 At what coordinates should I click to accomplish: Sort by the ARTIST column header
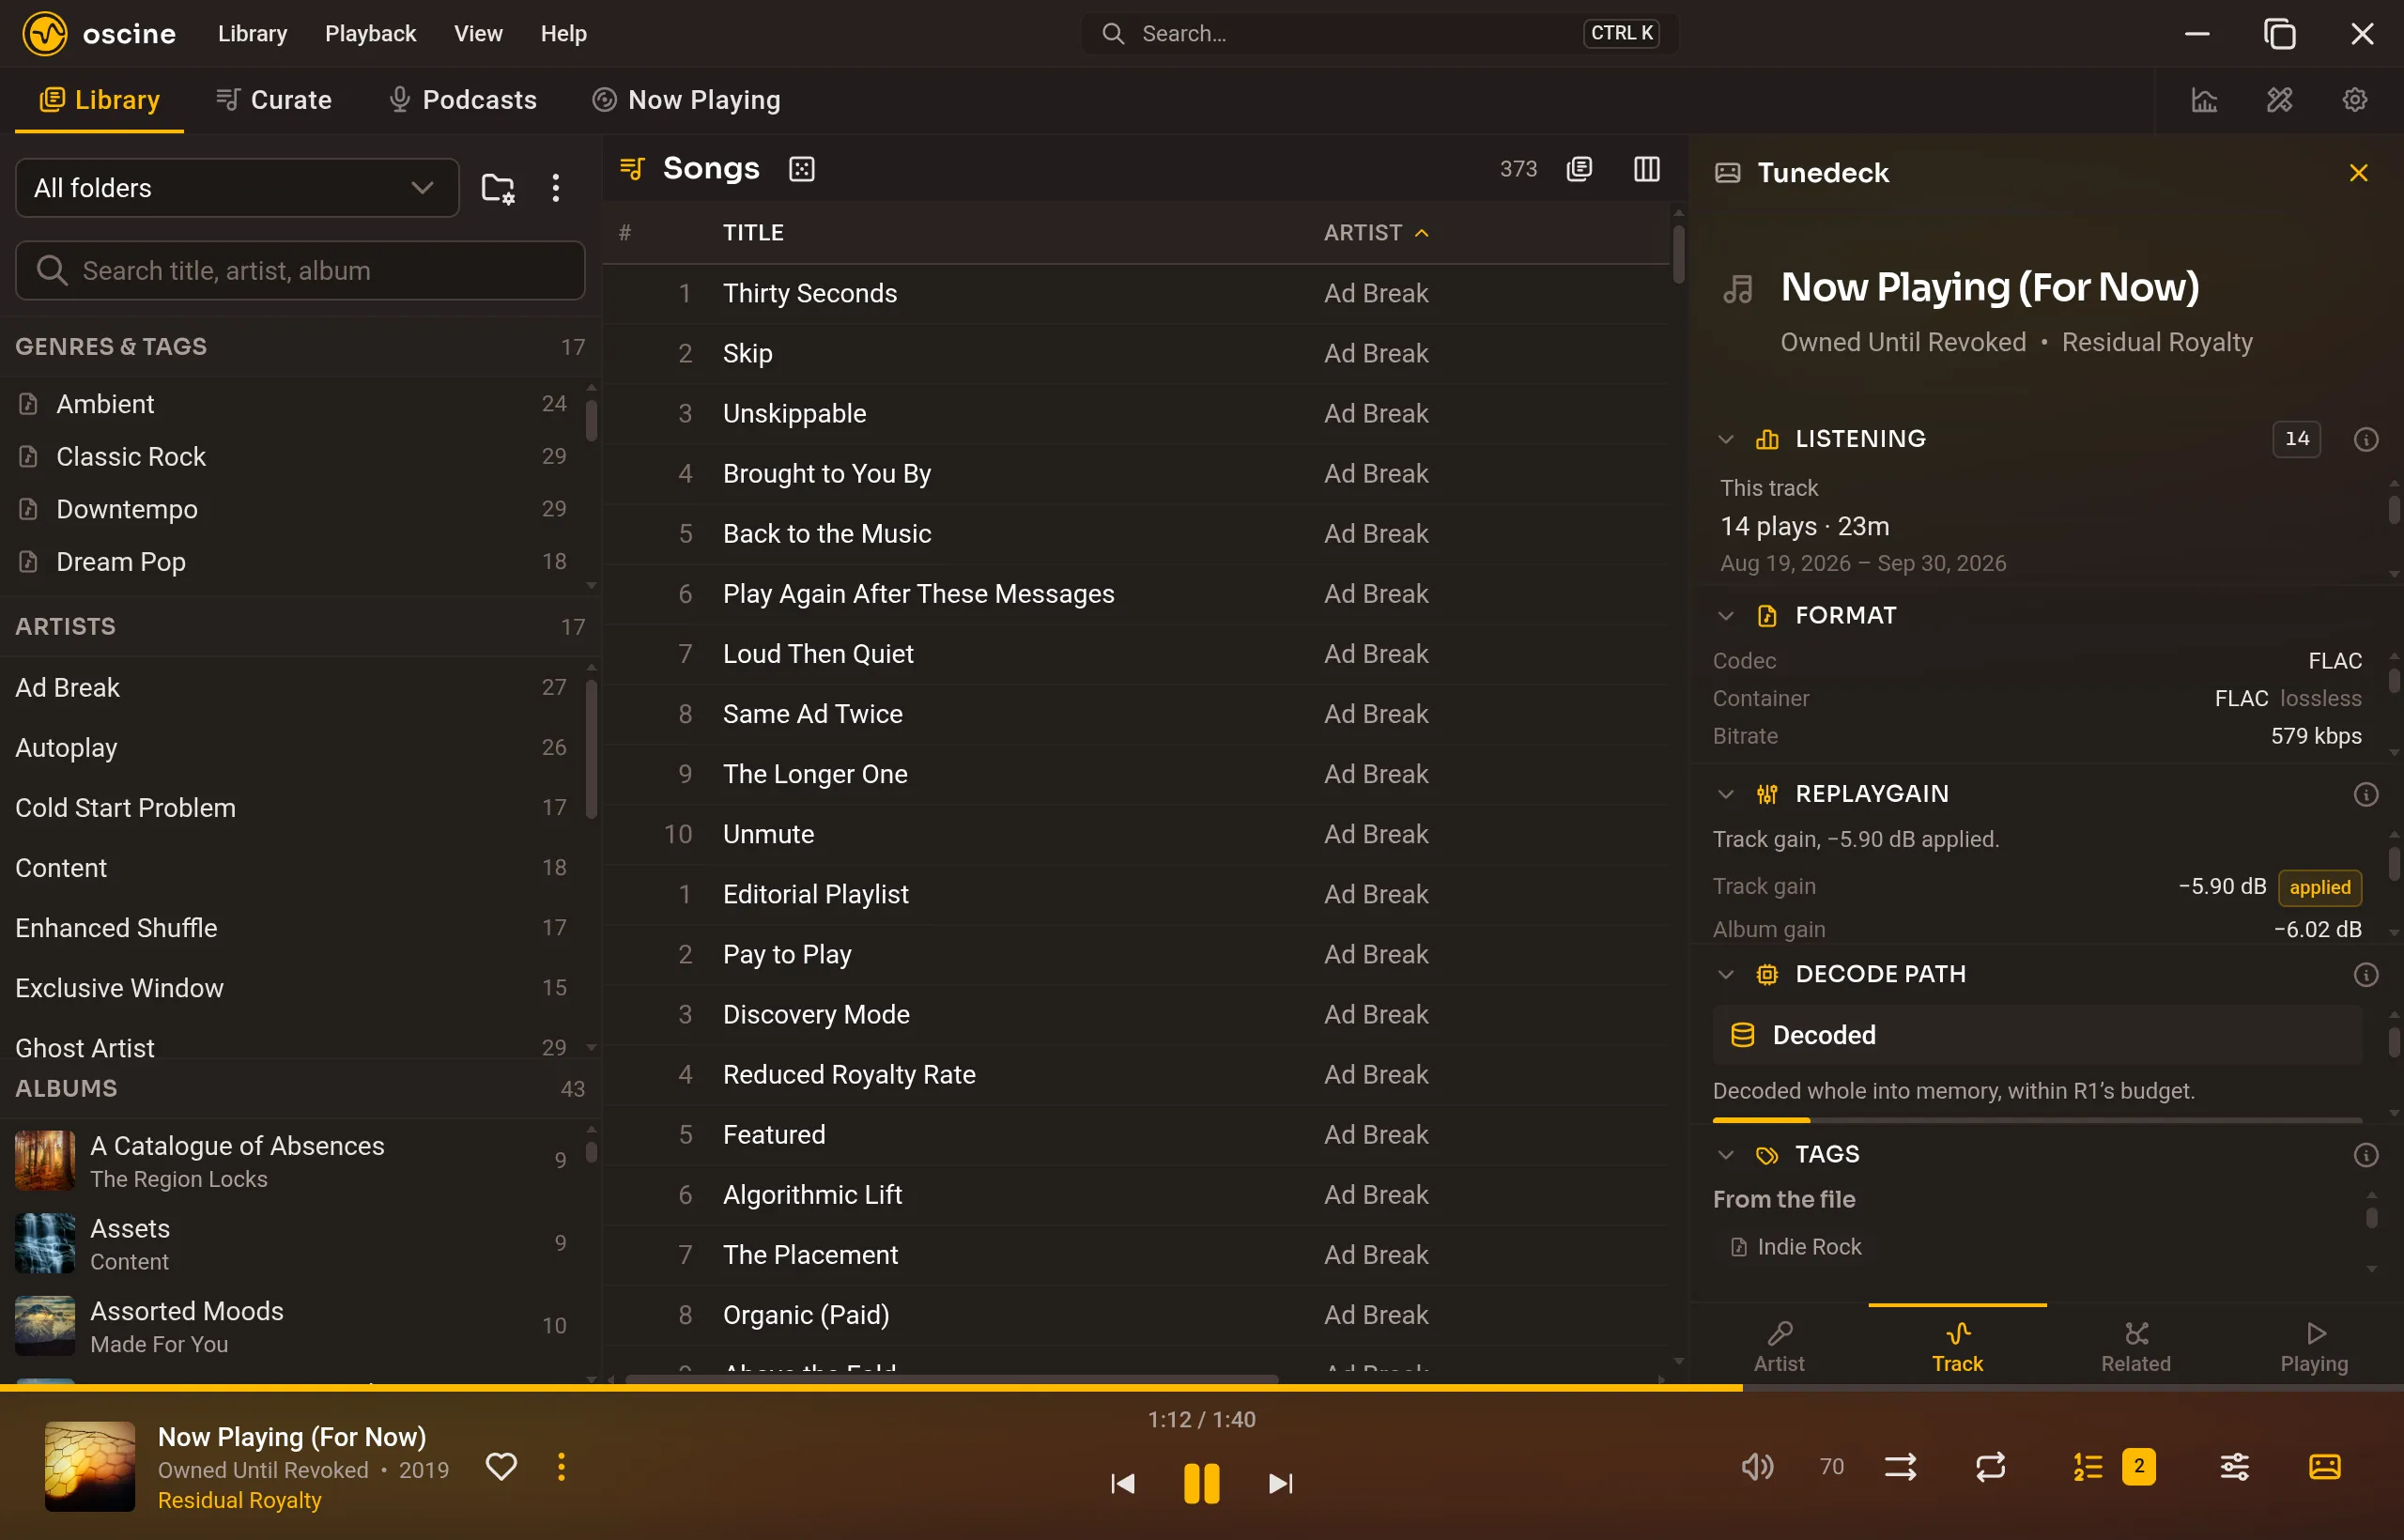pyautogui.click(x=1376, y=233)
